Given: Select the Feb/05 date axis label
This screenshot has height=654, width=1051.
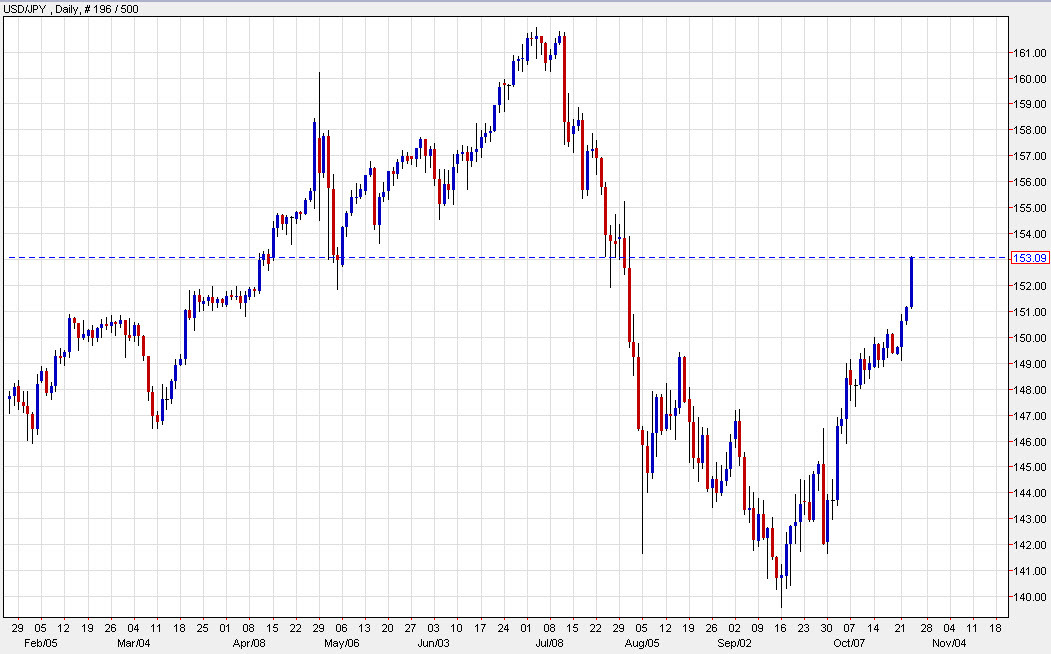Looking at the screenshot, I should click(42, 644).
